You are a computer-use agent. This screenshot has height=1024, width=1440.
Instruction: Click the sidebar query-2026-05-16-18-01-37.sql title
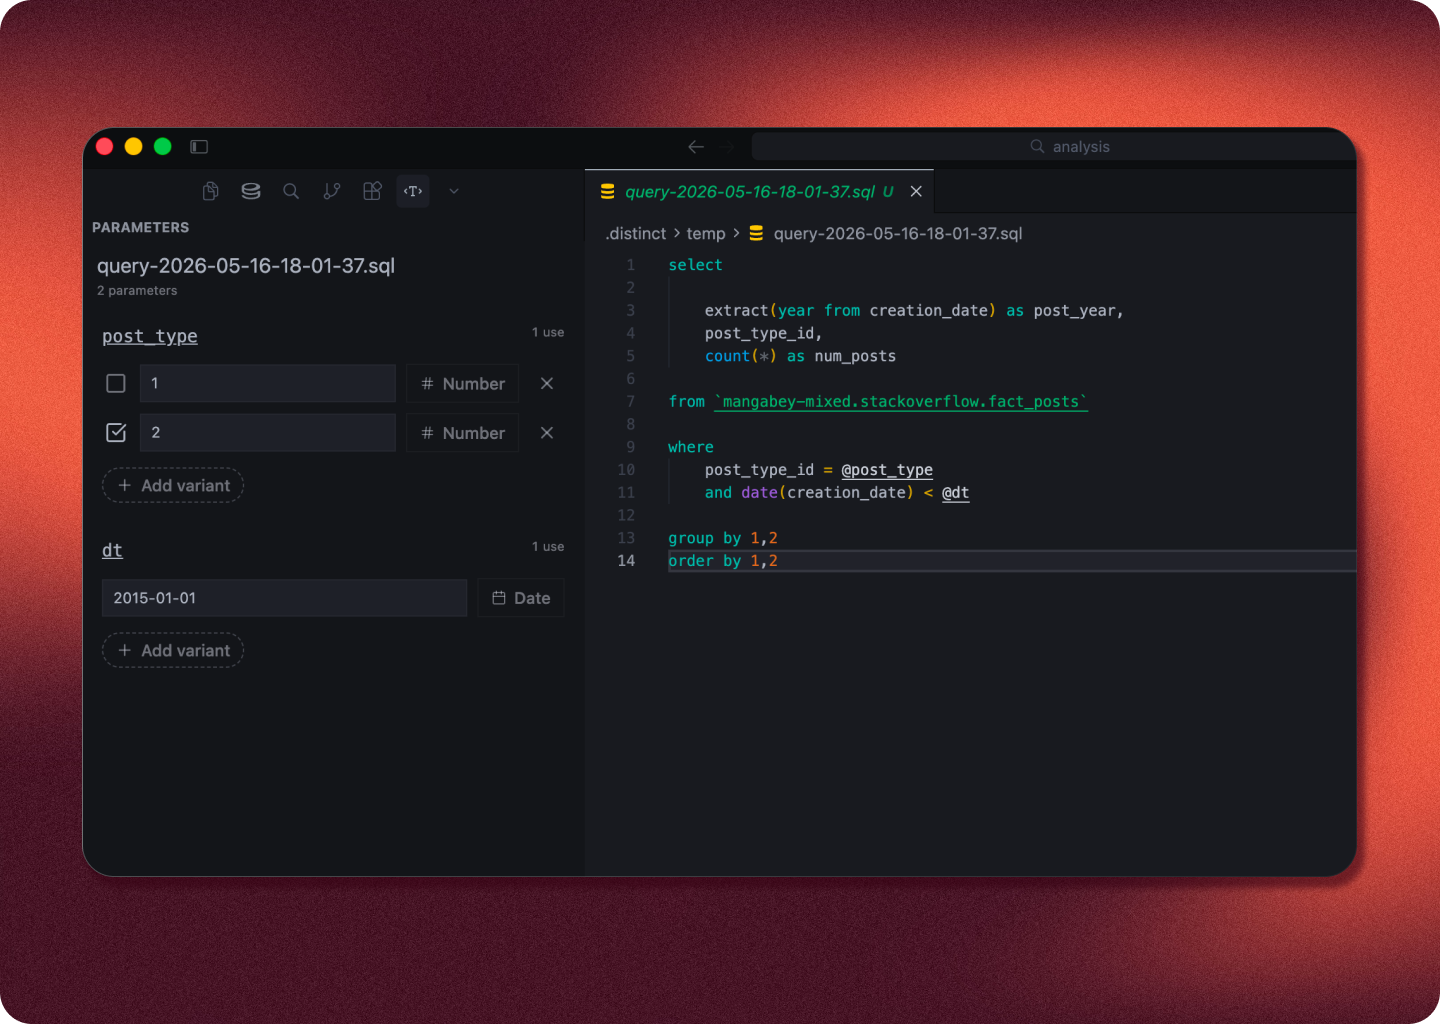[x=246, y=266]
